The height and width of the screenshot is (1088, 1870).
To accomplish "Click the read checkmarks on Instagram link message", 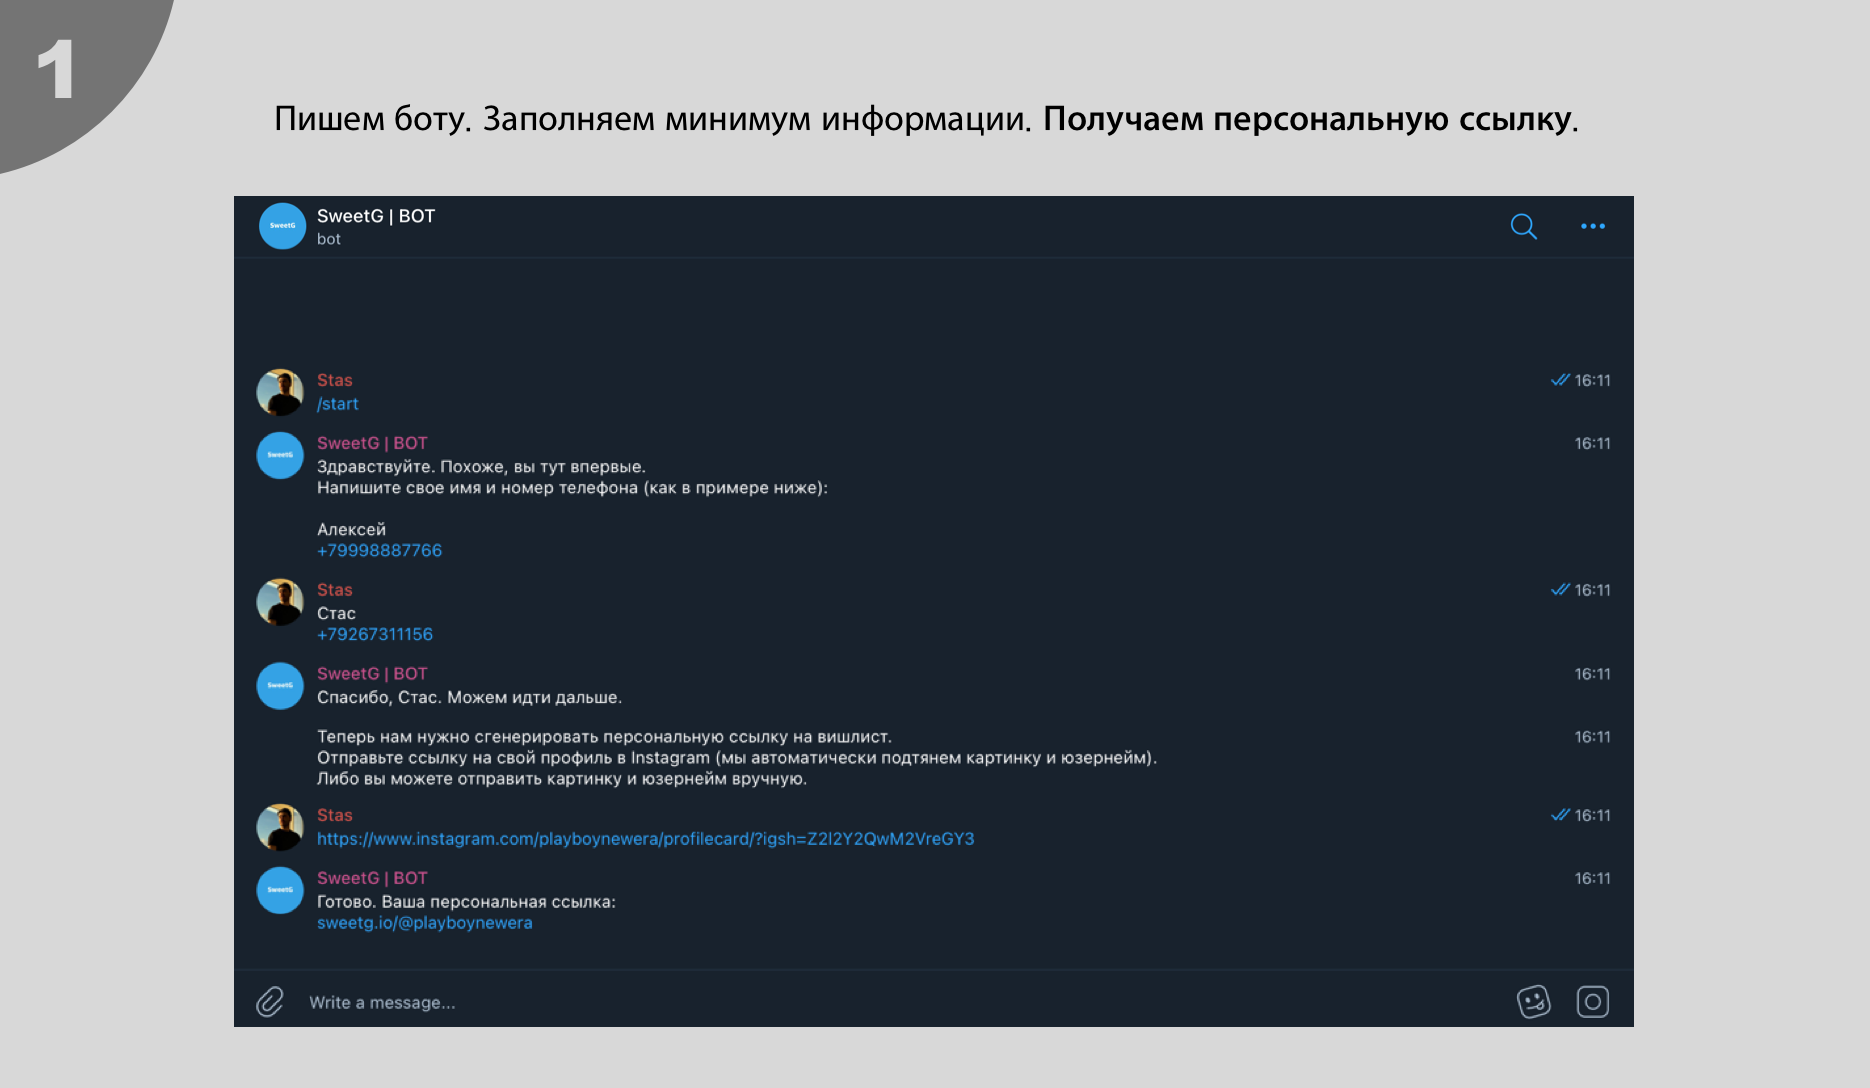I will tap(1560, 815).
